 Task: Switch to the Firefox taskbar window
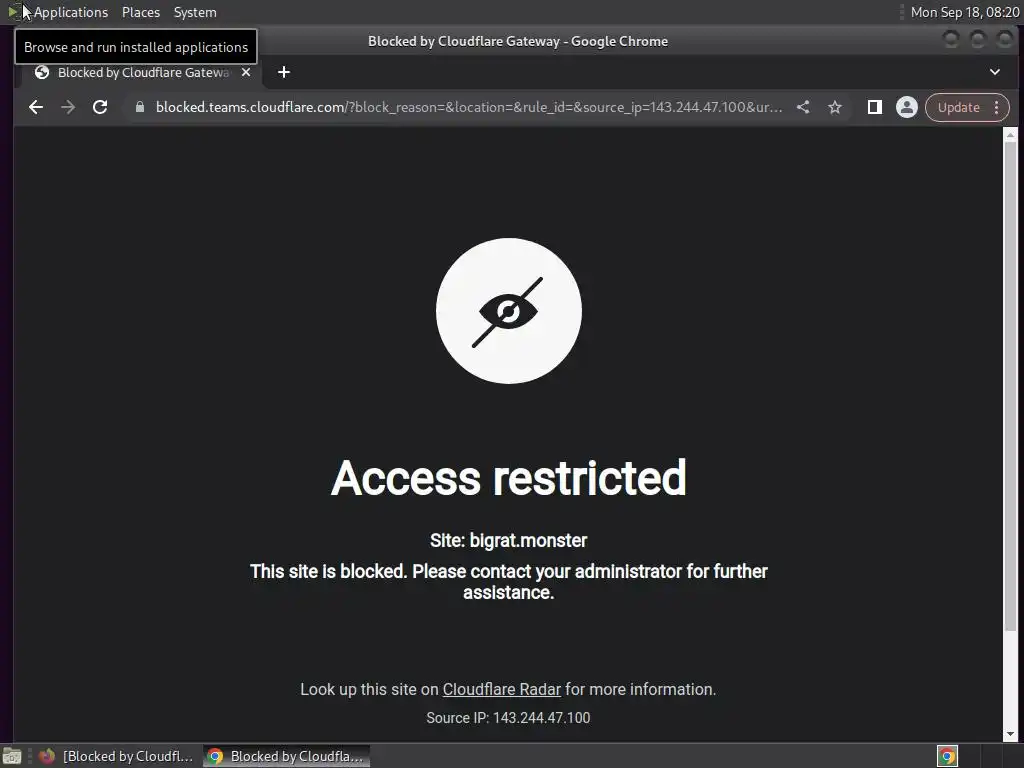click(116, 756)
